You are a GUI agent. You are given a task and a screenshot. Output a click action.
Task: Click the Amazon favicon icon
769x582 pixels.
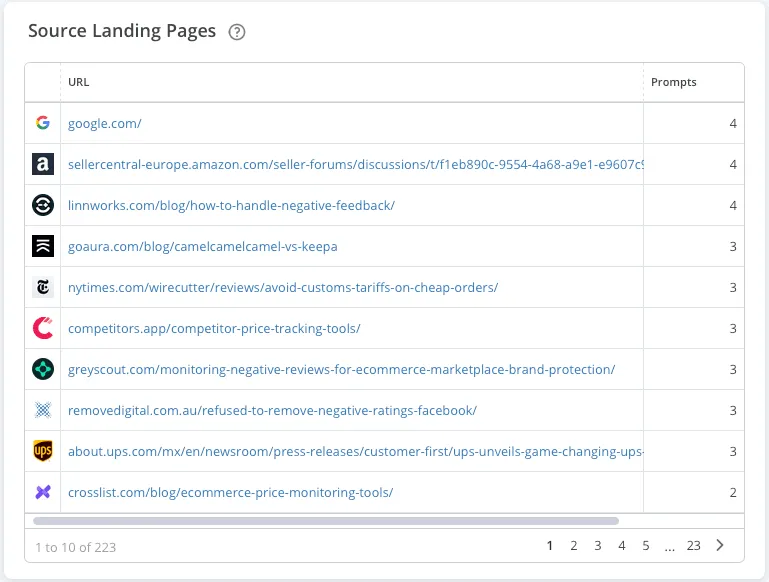pyautogui.click(x=42, y=164)
